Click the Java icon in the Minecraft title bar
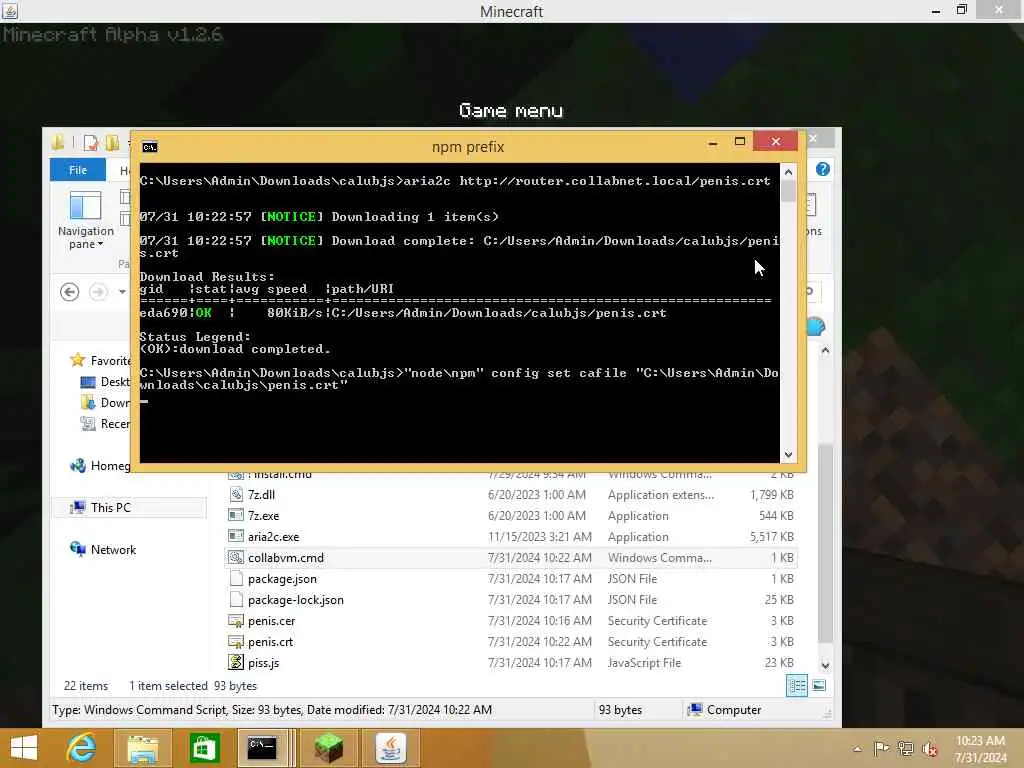The image size is (1024, 768). pos(10,10)
